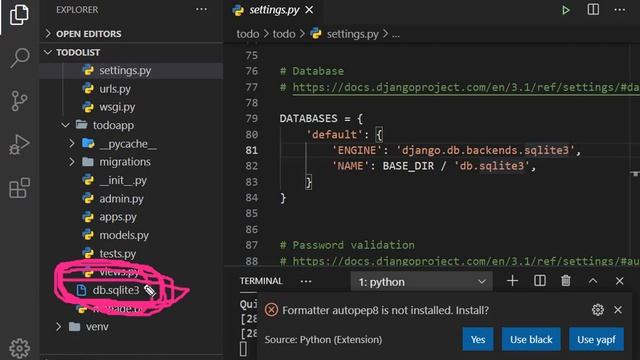Collapse the todoapp folder
Image resolution: width=640 pixels, height=360 pixels.
(113, 125)
